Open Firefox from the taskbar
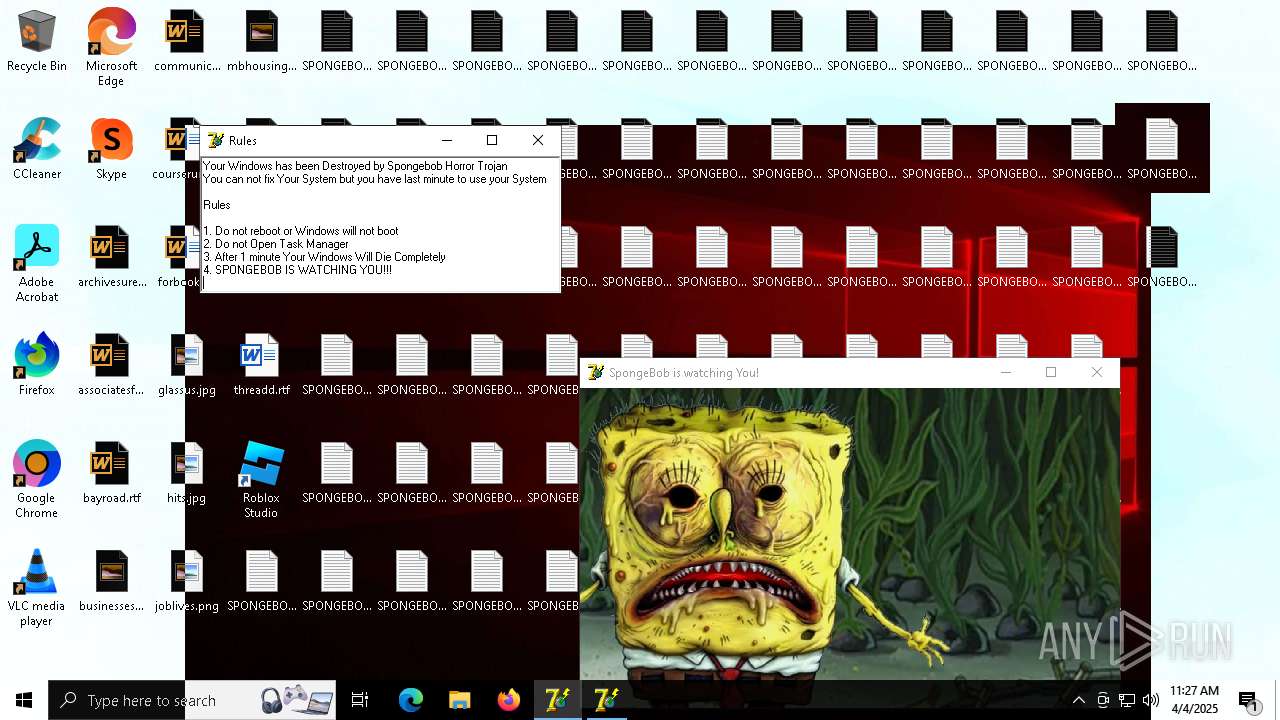The height and width of the screenshot is (720, 1280). (509, 700)
